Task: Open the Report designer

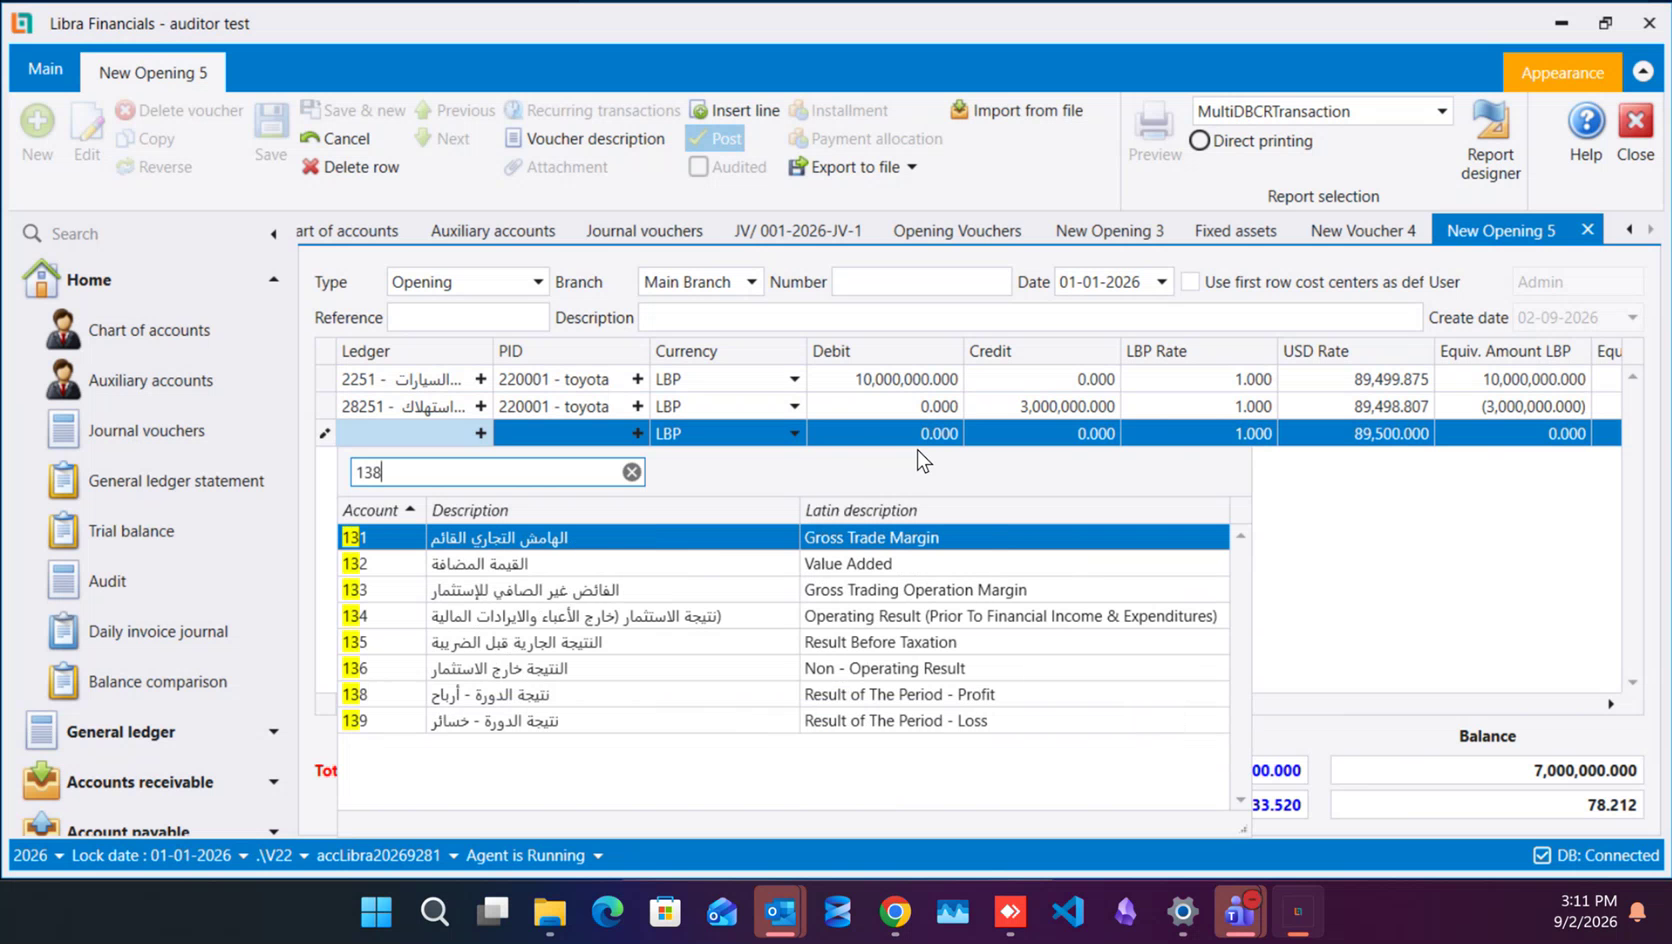Action: point(1490,141)
